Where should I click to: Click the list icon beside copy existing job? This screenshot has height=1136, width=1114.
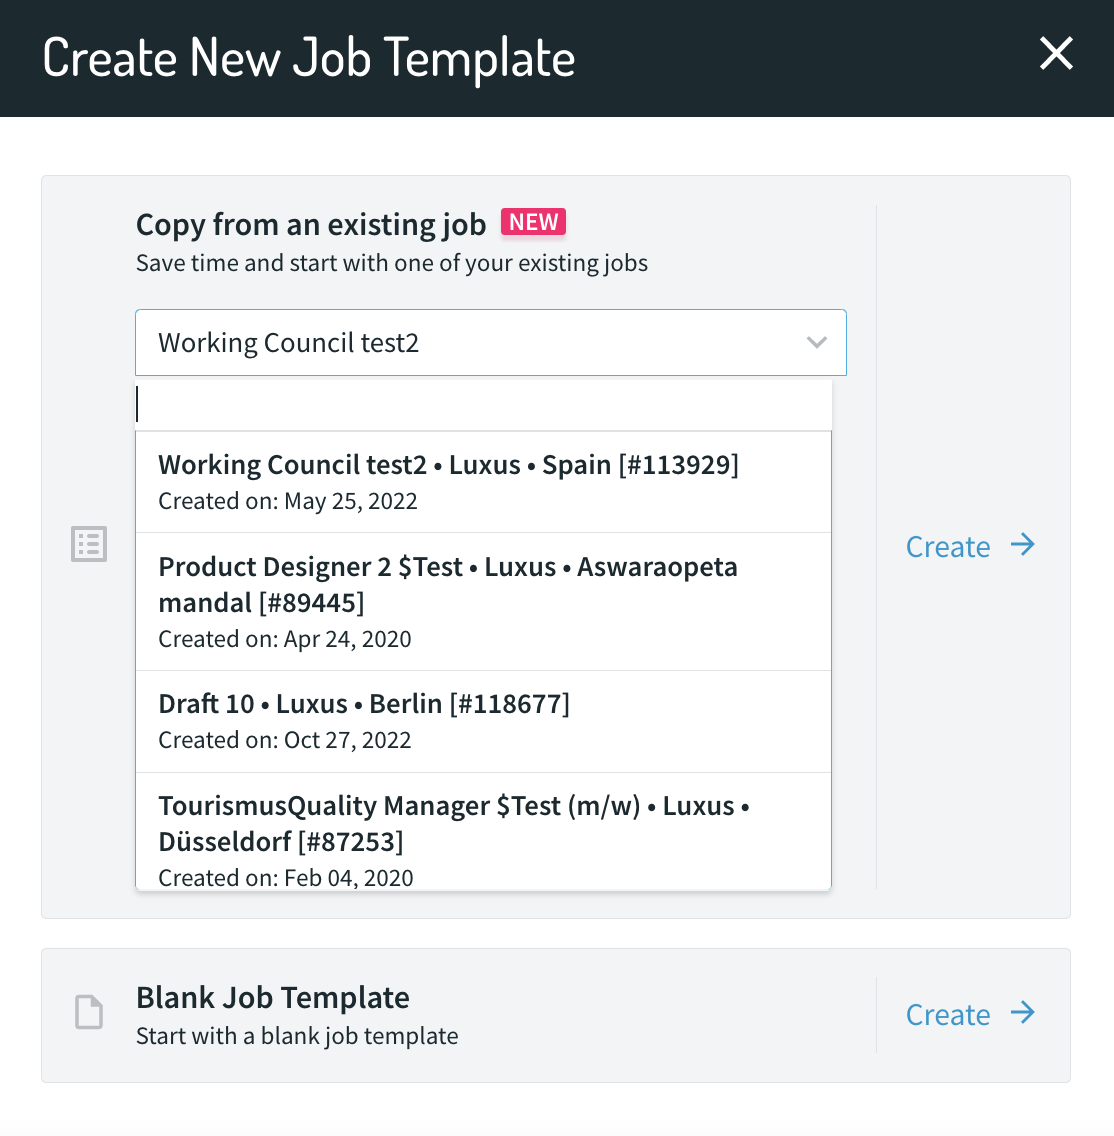click(x=89, y=544)
